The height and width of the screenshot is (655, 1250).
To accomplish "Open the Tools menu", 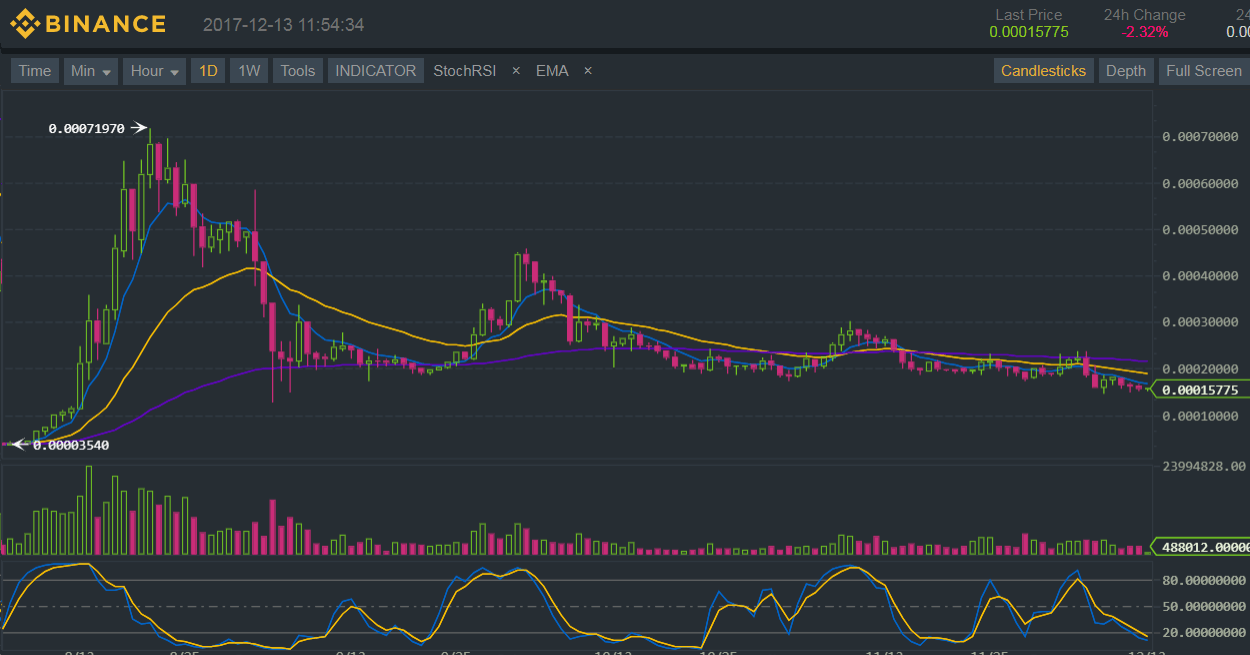I will (298, 71).
